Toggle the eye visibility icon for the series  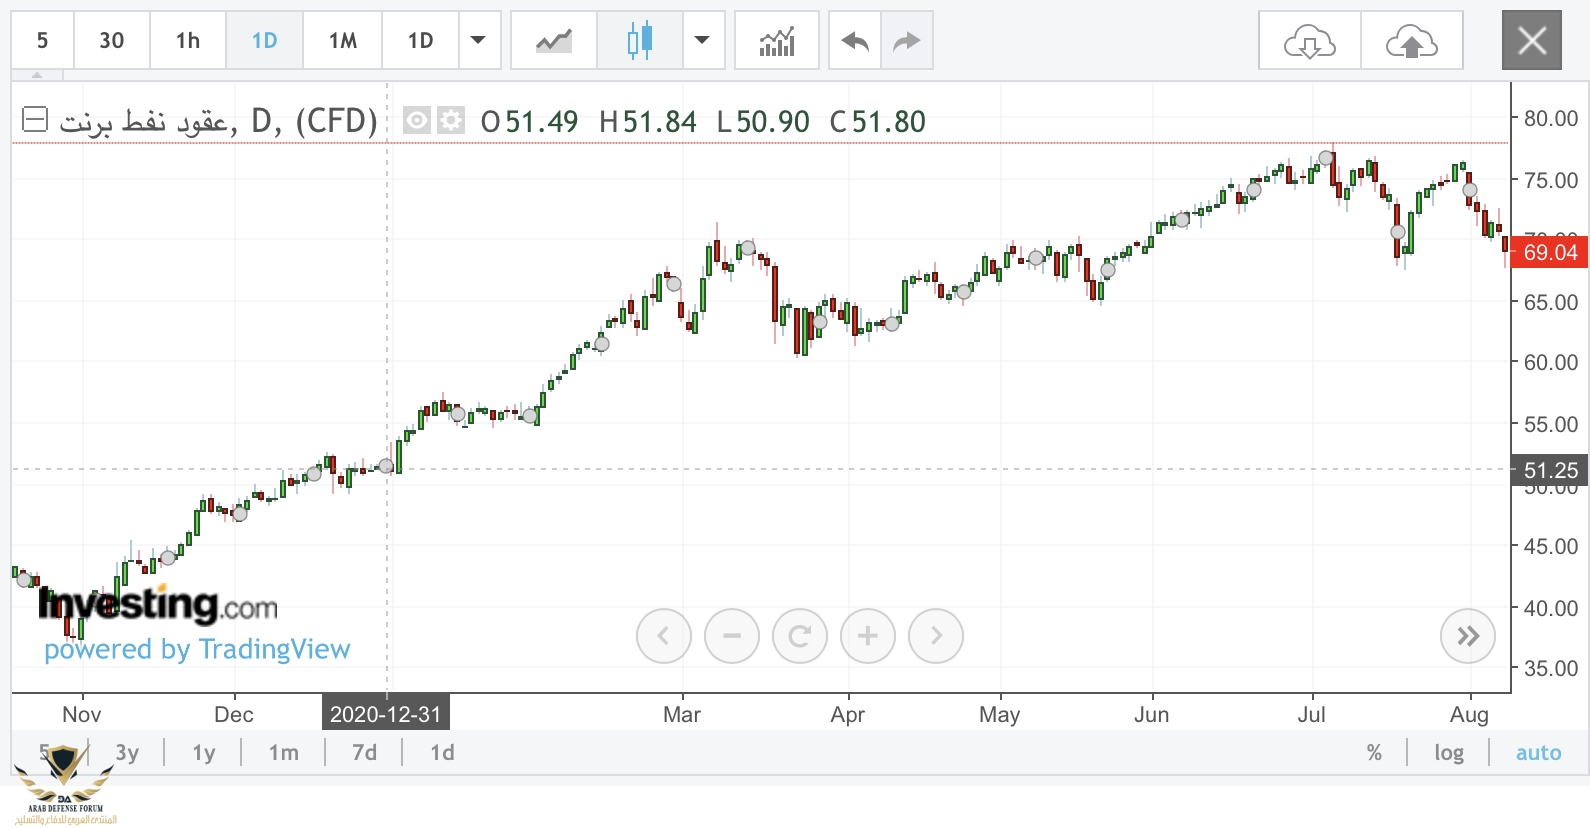pos(416,121)
